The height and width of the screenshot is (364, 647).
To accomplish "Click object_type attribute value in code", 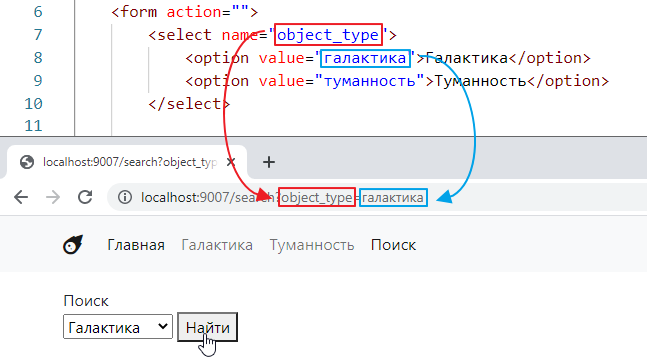I will point(328,35).
